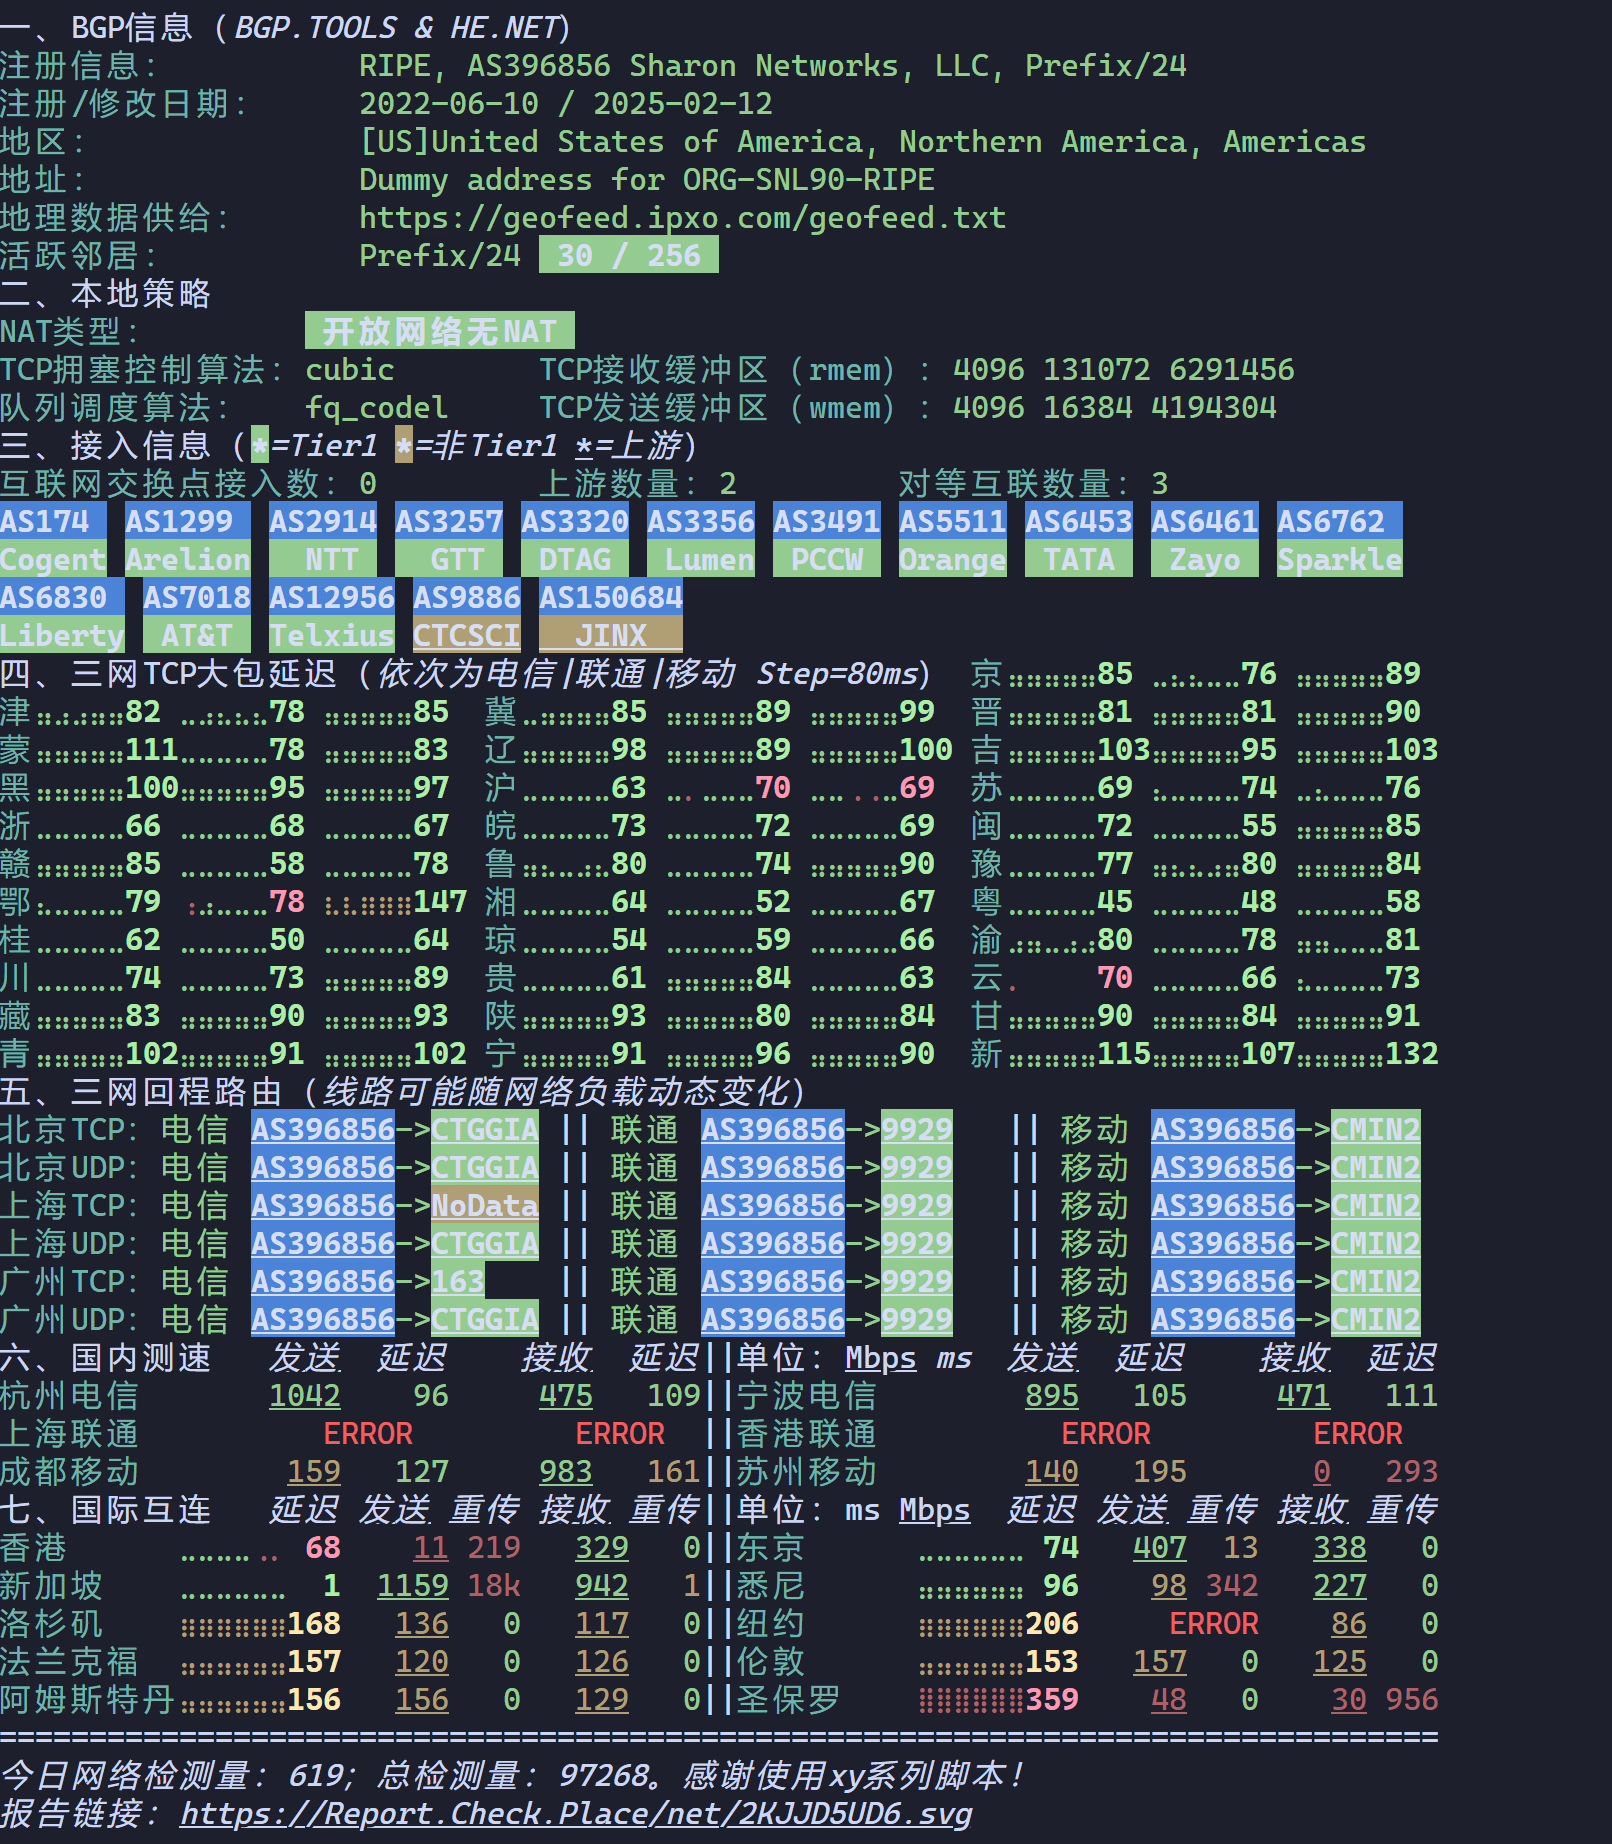Open the Report.Check.Place report link
This screenshot has height=1844, width=1612.
pyautogui.click(x=576, y=1814)
